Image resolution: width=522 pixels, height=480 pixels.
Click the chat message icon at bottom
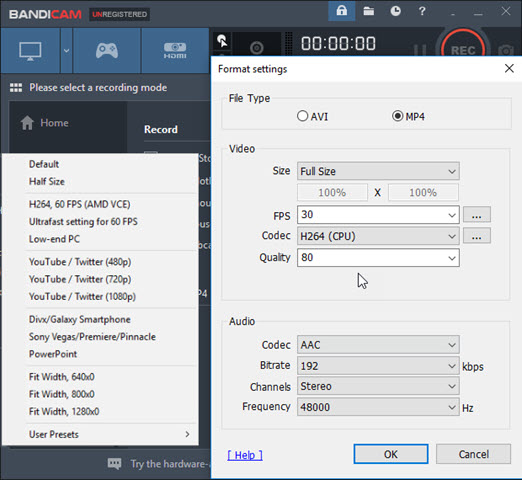114,464
